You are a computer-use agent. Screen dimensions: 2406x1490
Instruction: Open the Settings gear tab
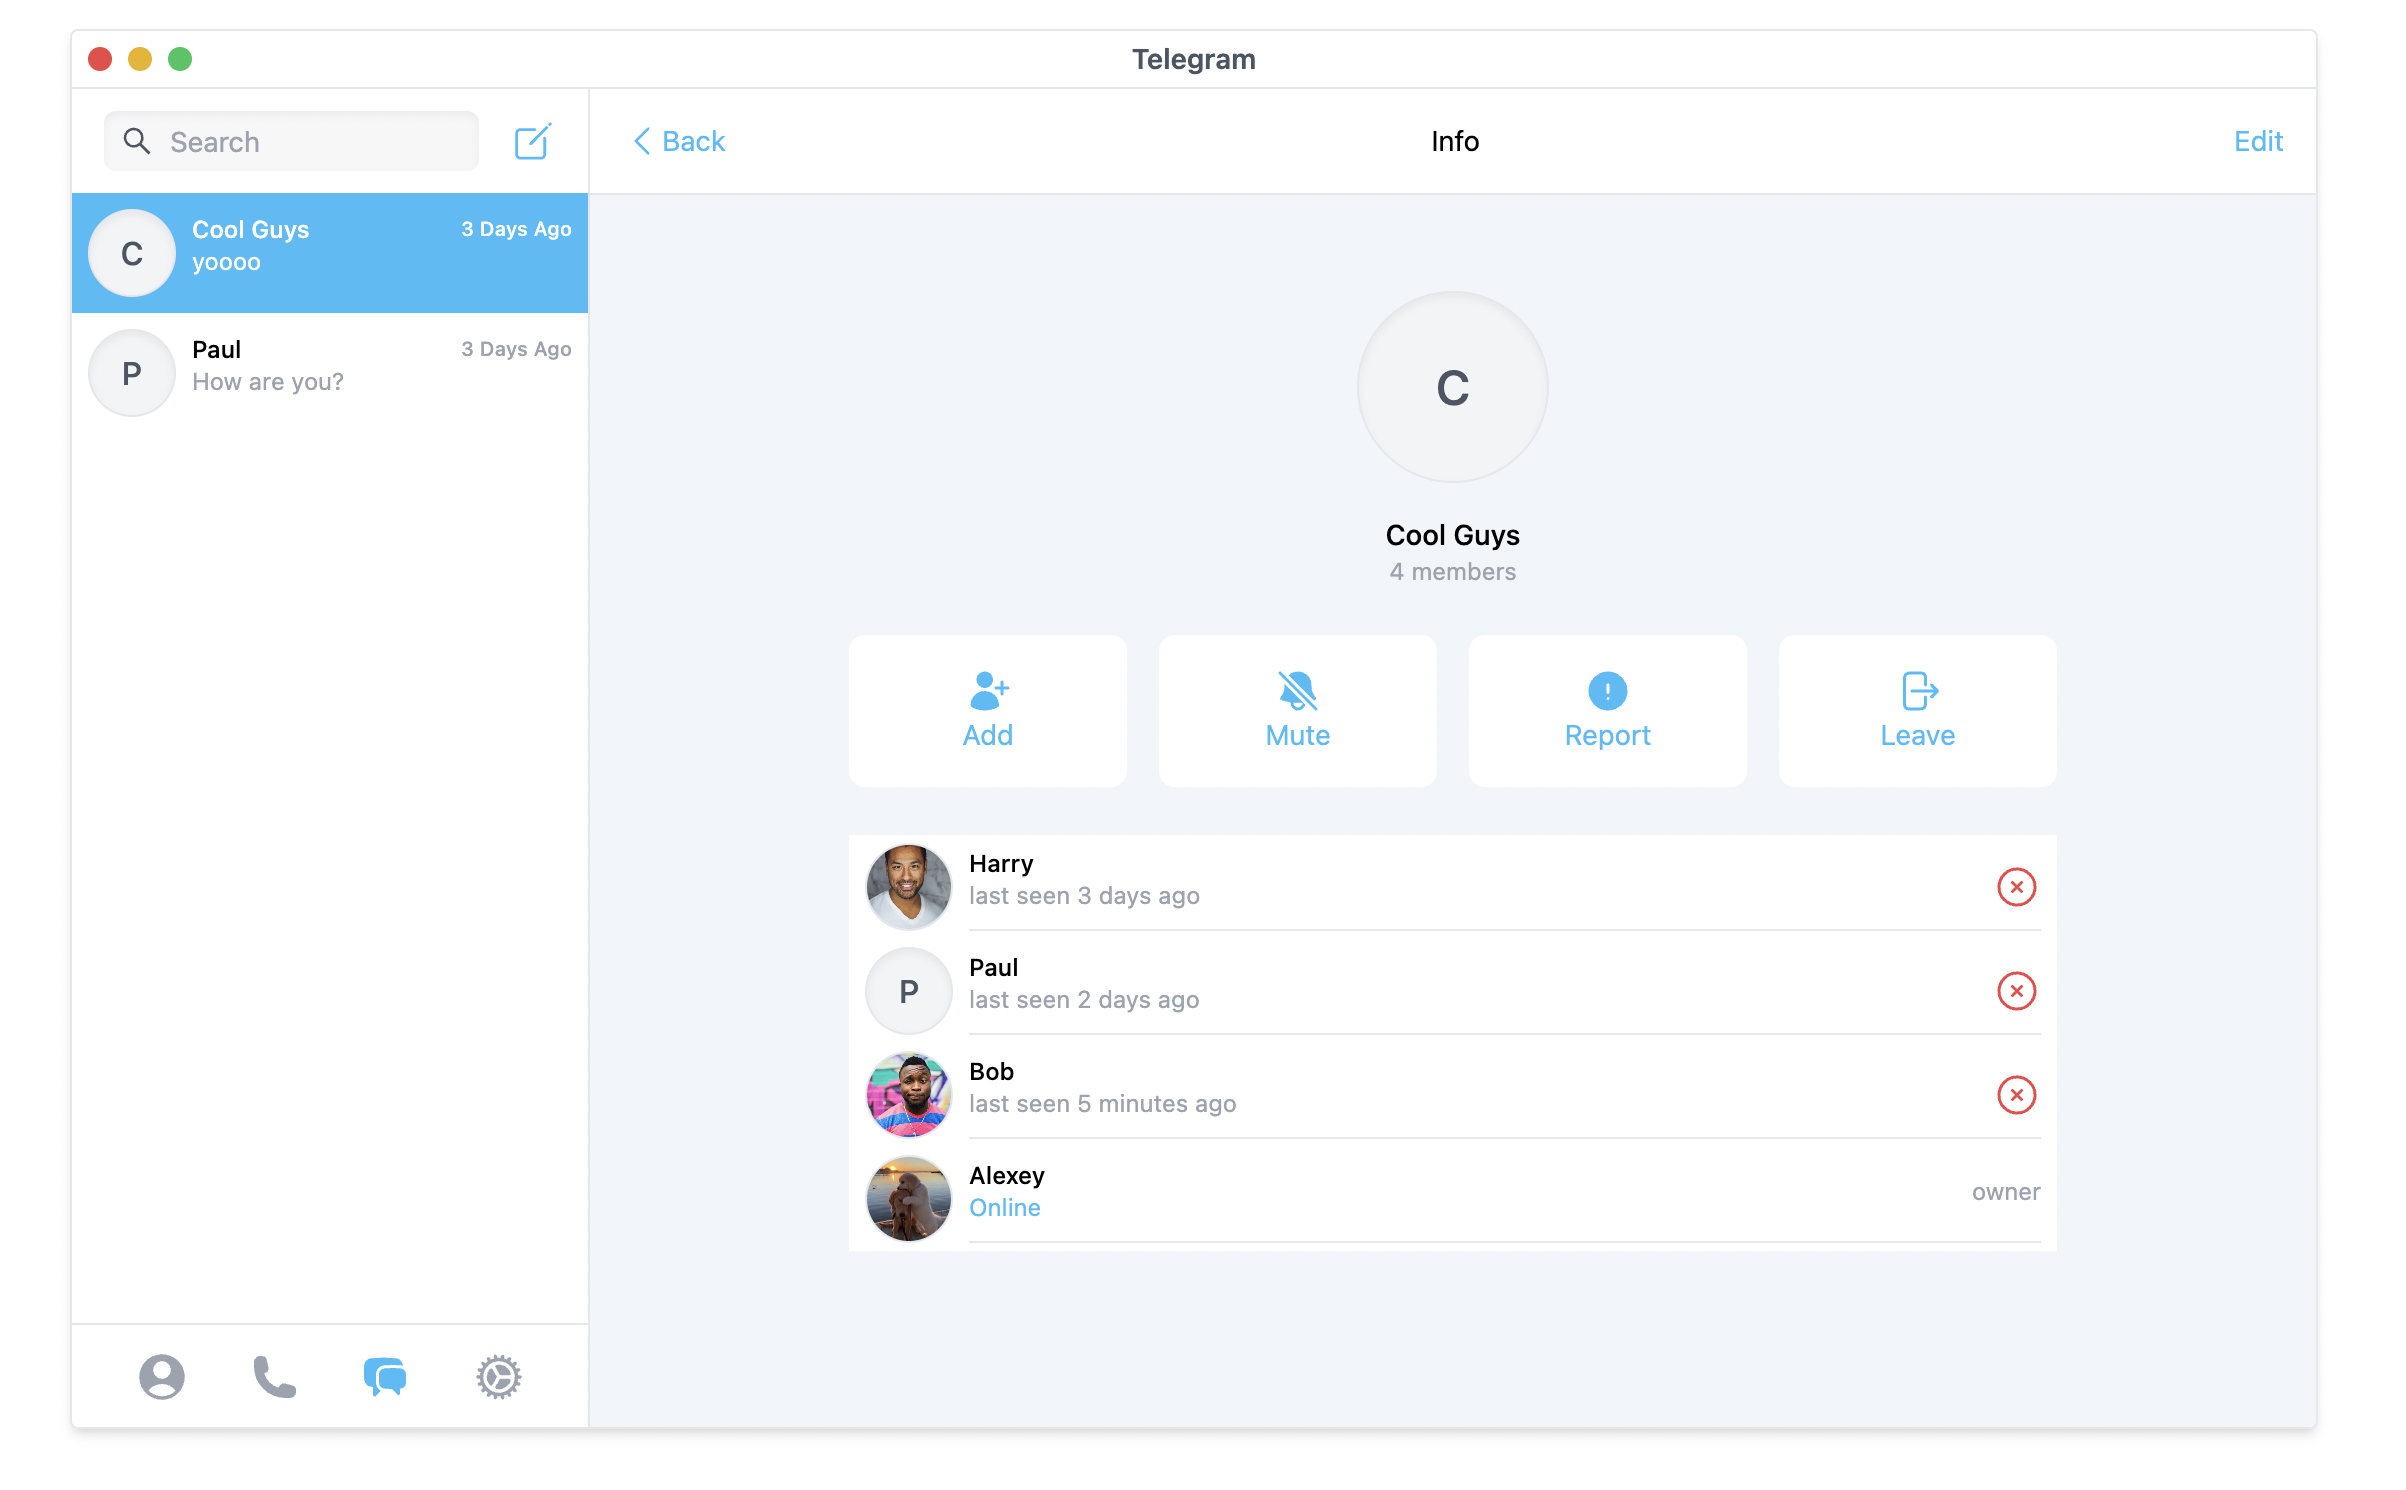(x=498, y=1377)
